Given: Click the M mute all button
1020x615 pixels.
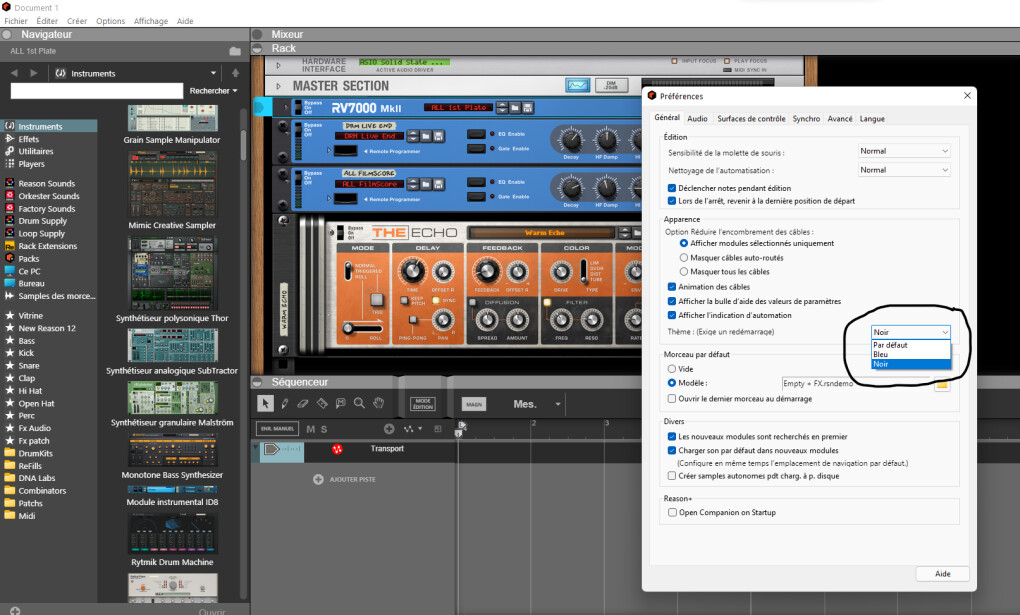Looking at the screenshot, I should (x=310, y=429).
